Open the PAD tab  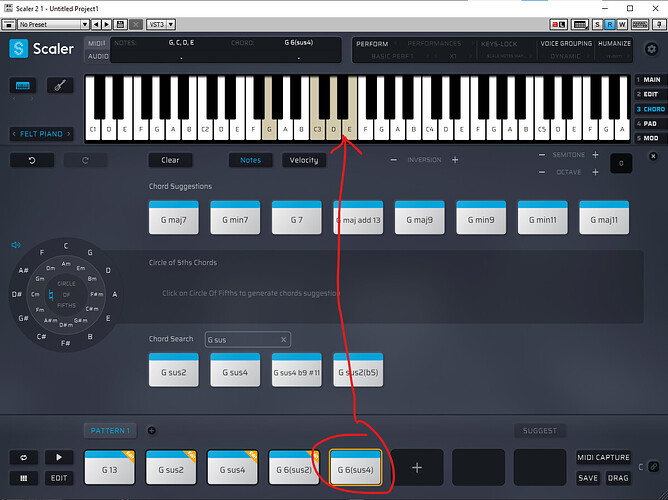pyautogui.click(x=651, y=124)
